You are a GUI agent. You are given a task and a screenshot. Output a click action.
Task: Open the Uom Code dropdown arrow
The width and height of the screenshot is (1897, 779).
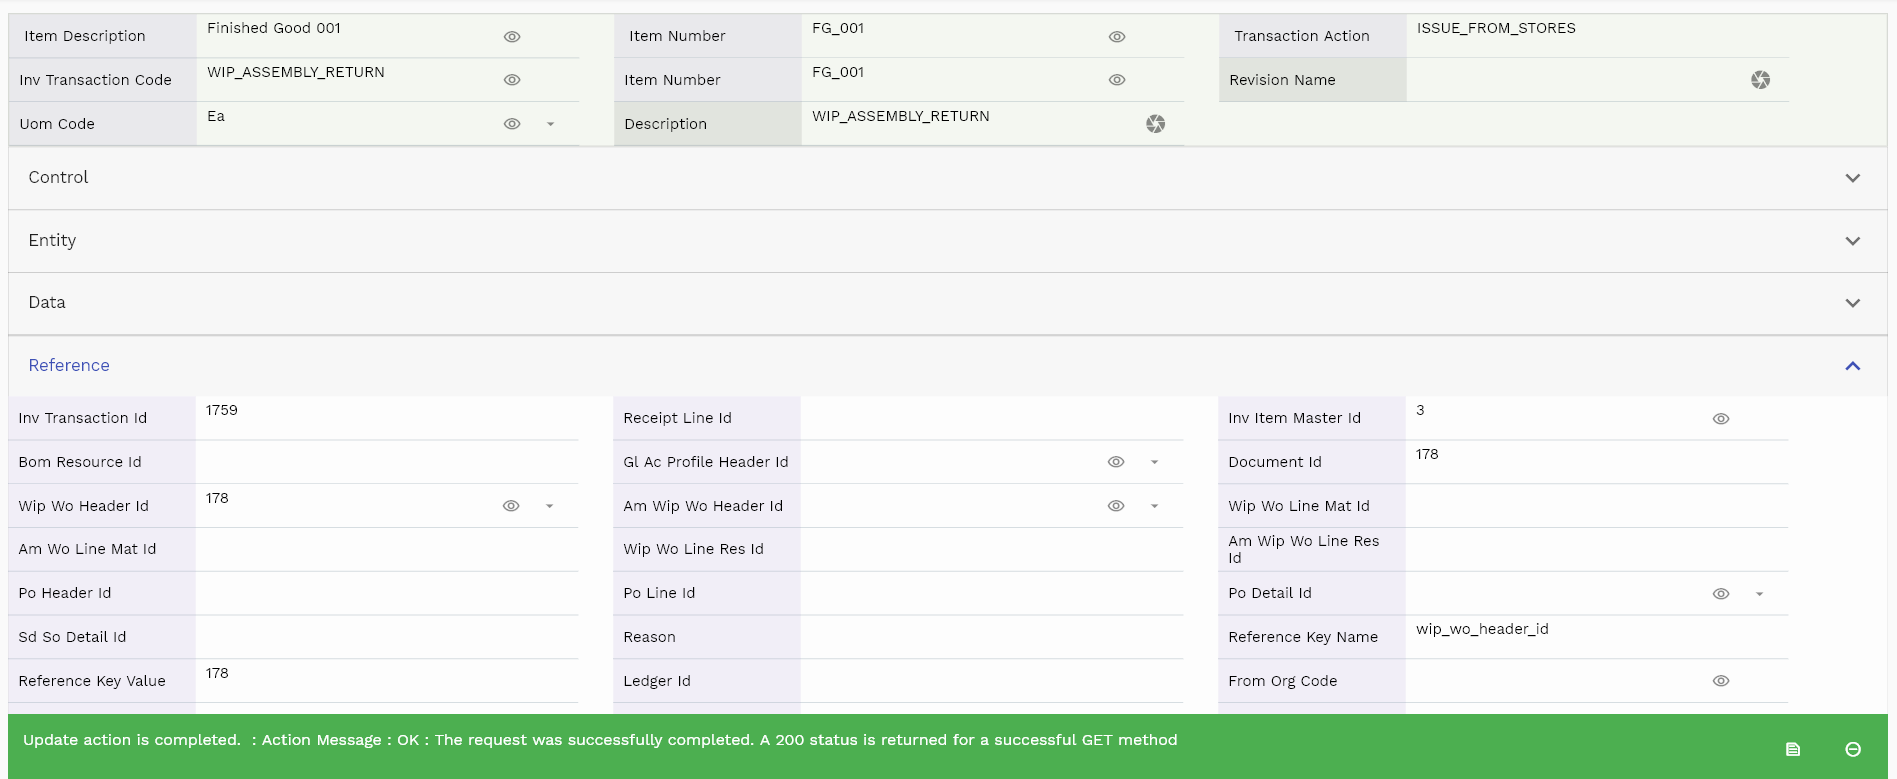550,124
